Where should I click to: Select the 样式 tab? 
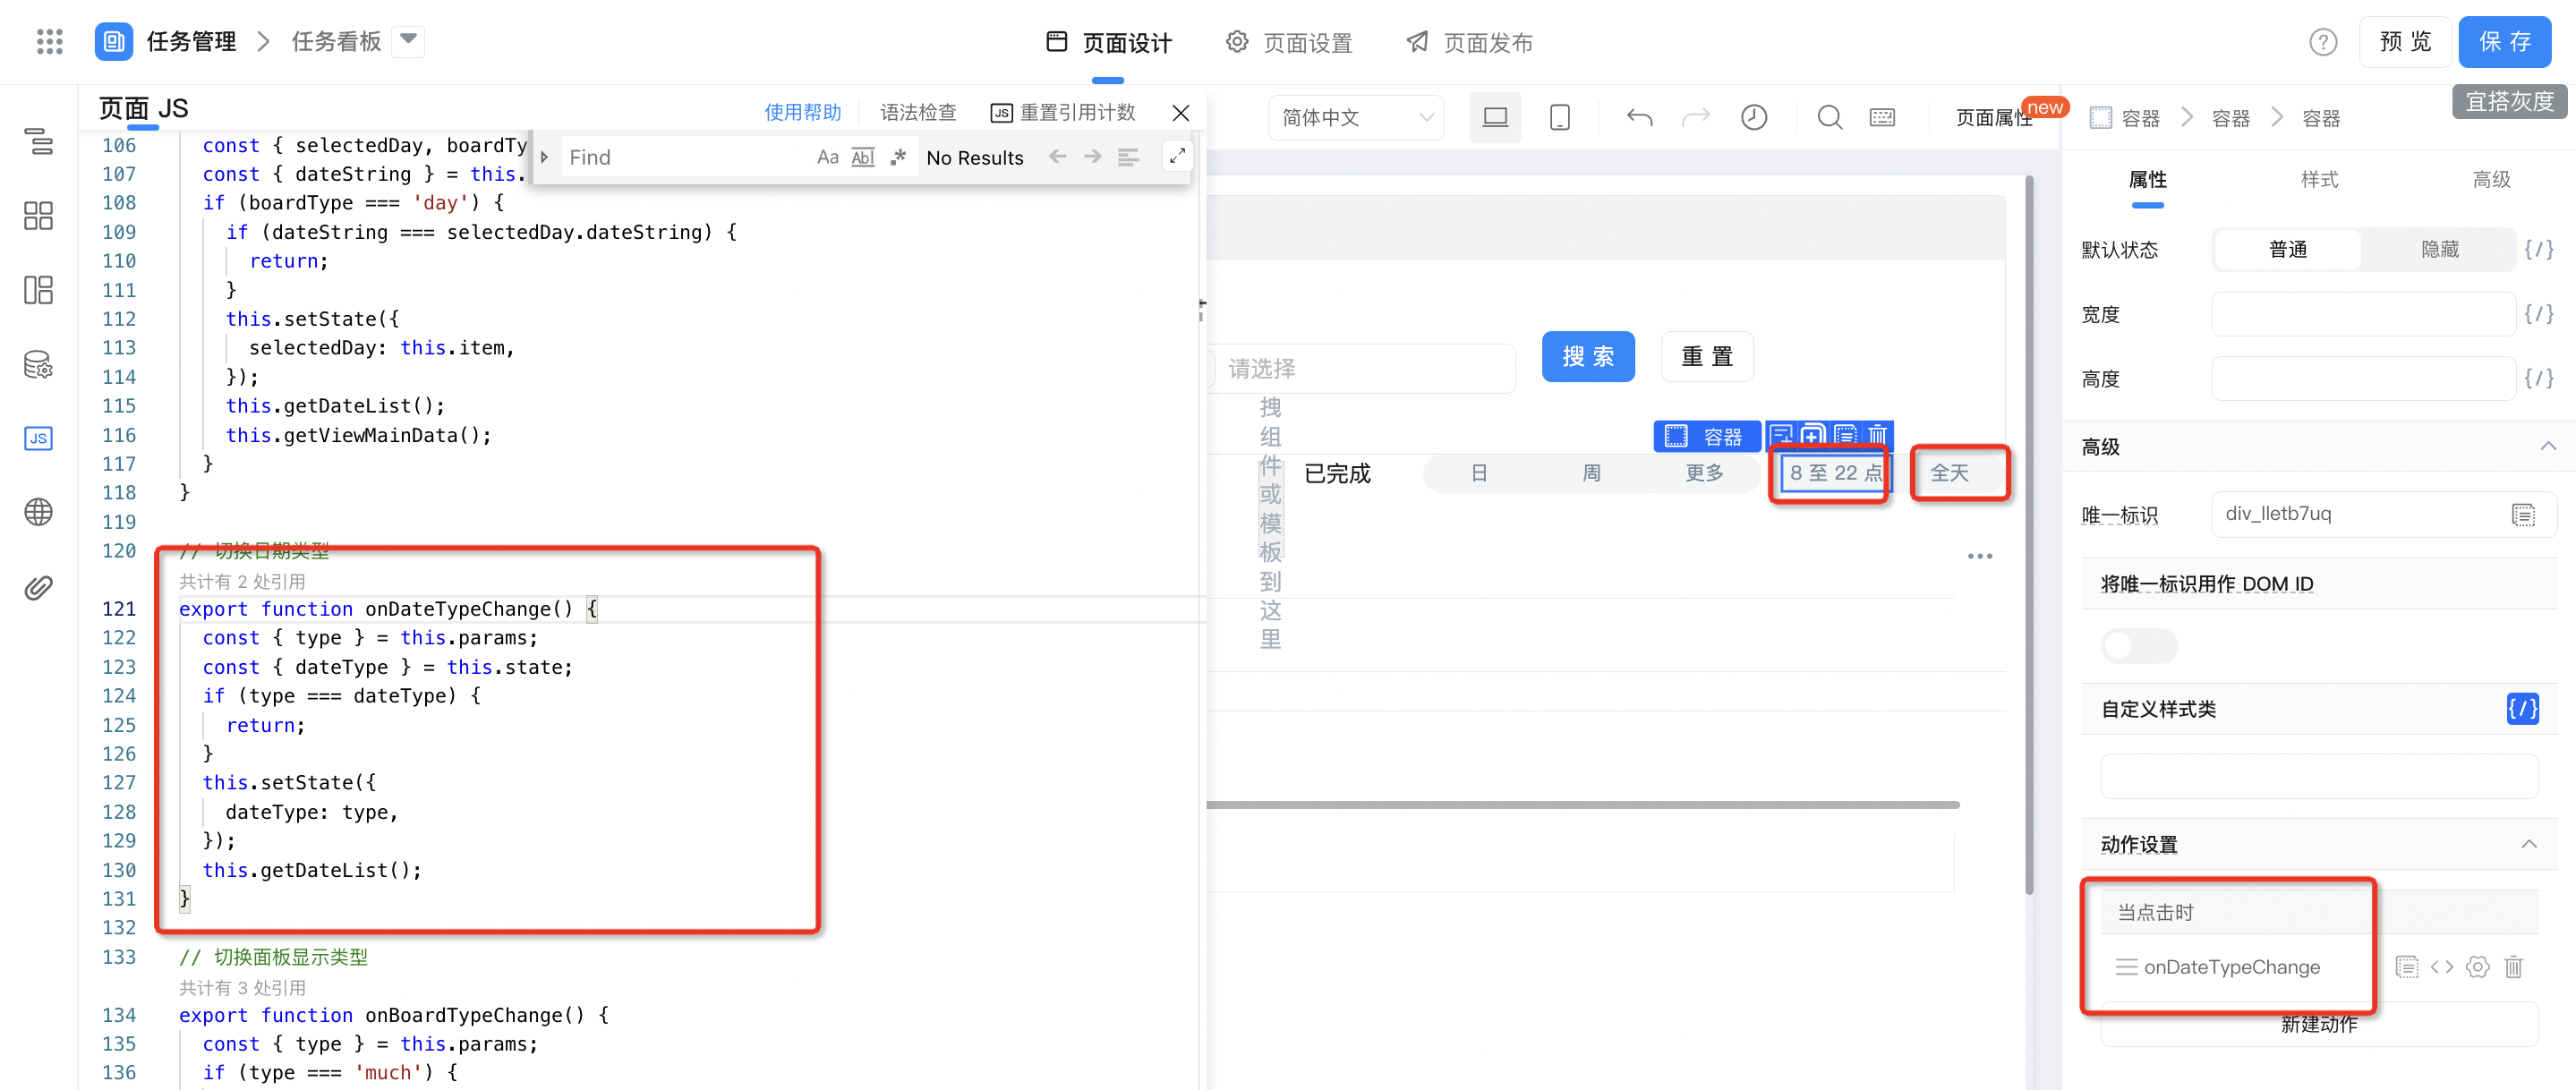2318,179
